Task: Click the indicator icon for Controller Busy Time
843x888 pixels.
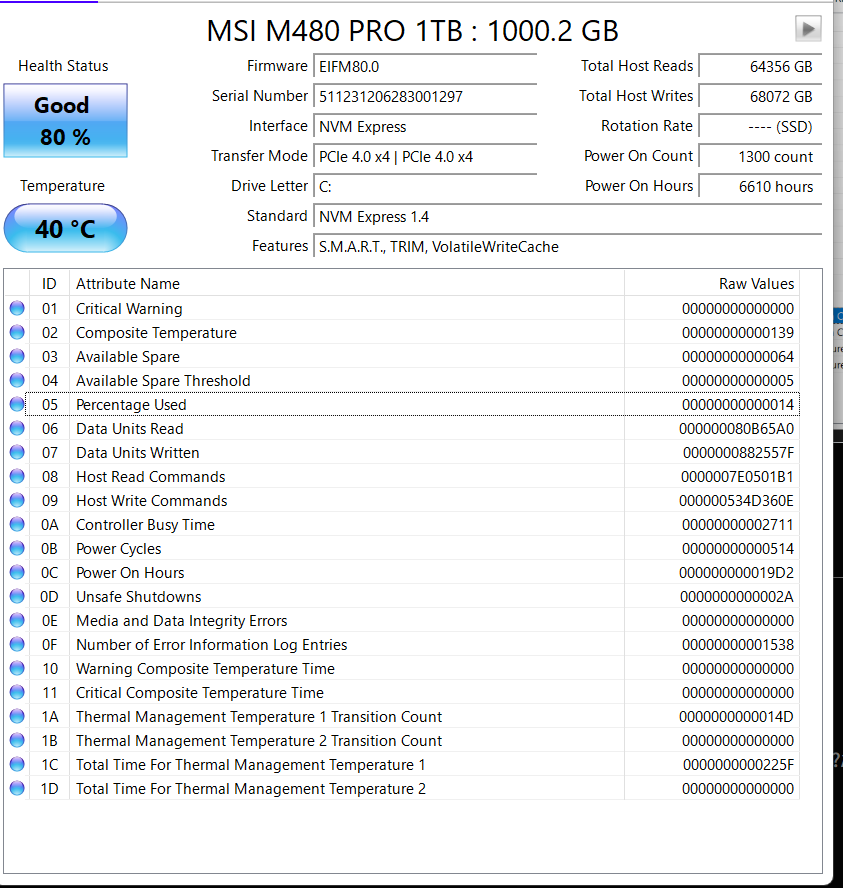Action: 17,524
